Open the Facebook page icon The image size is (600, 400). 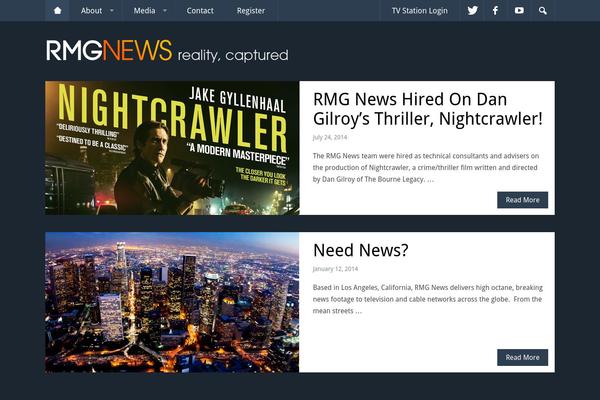pyautogui.click(x=495, y=11)
